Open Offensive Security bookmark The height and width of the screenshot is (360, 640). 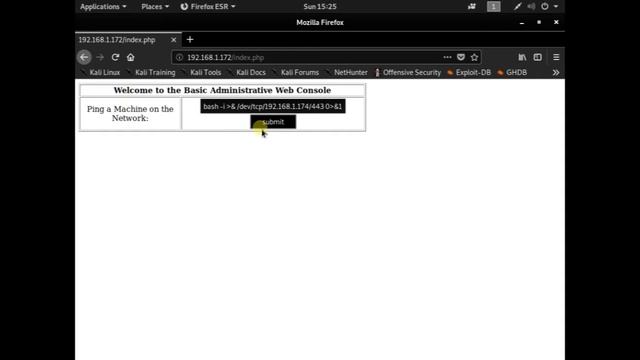(408, 73)
